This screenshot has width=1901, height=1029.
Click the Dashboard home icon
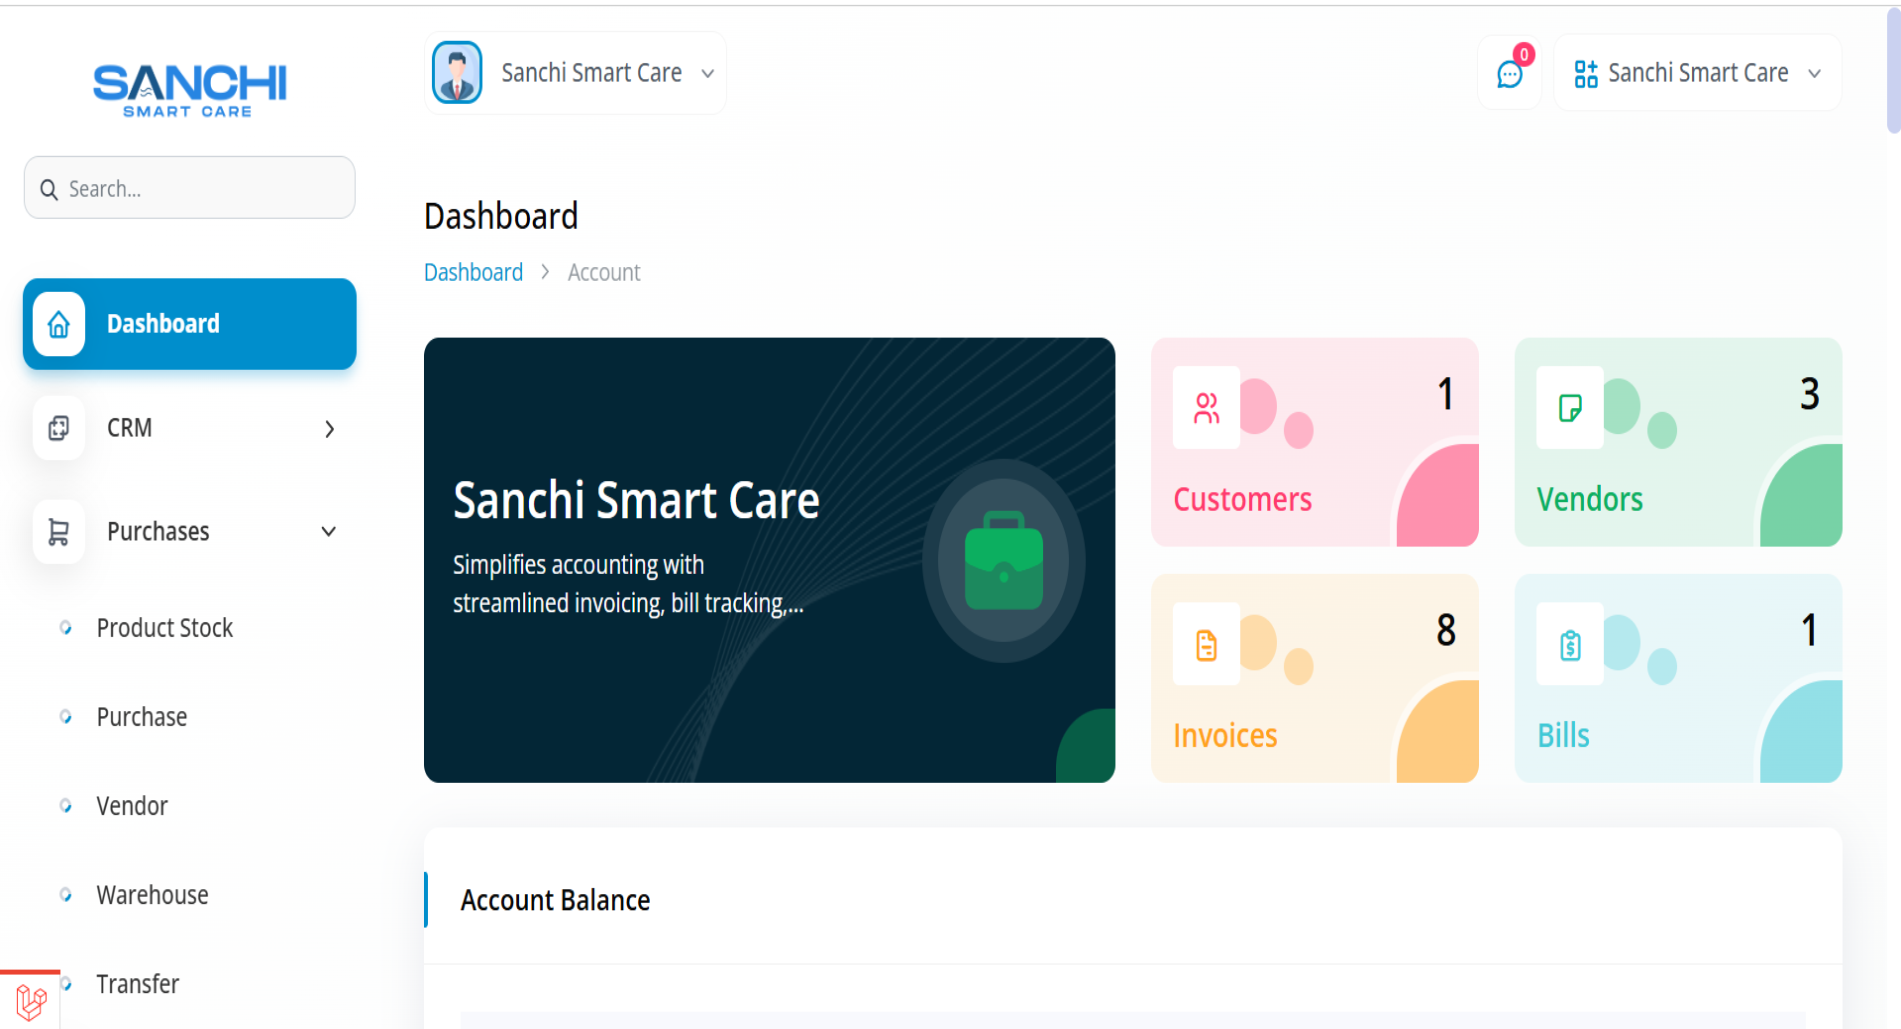(59, 324)
